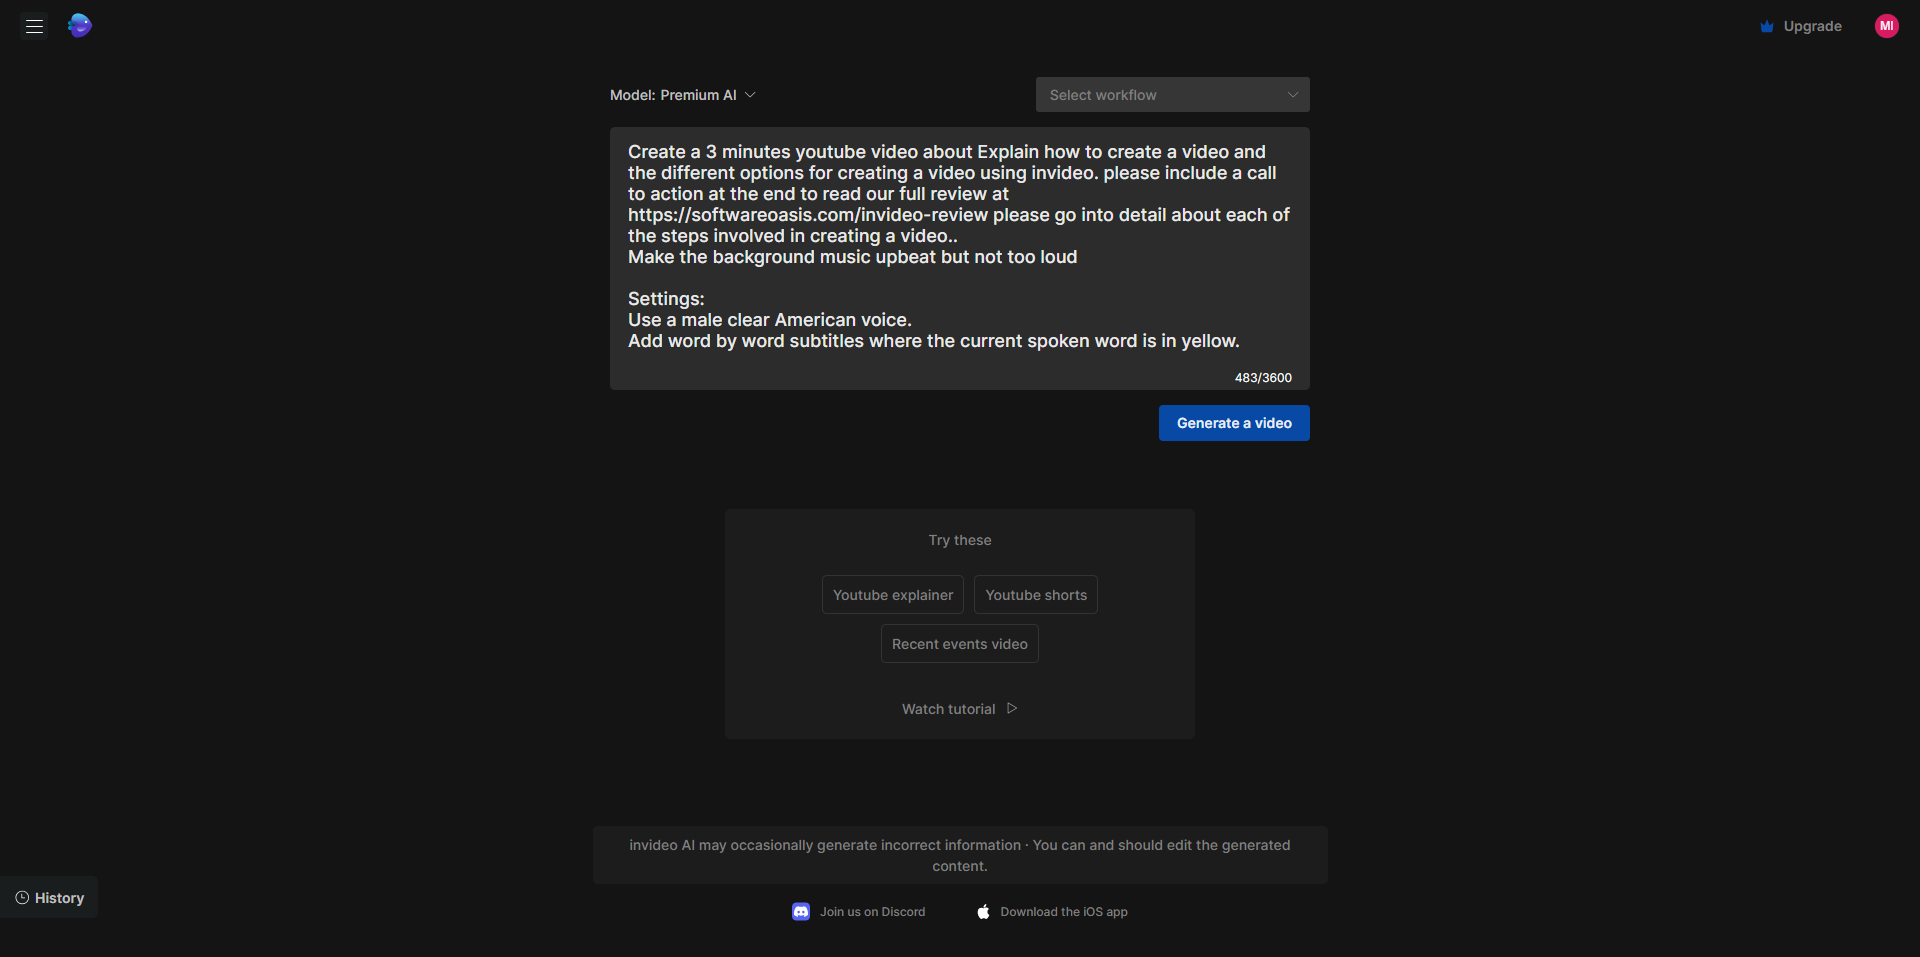This screenshot has height=957, width=1920.
Task: Open the Join us on Discord link
Action: 872,912
